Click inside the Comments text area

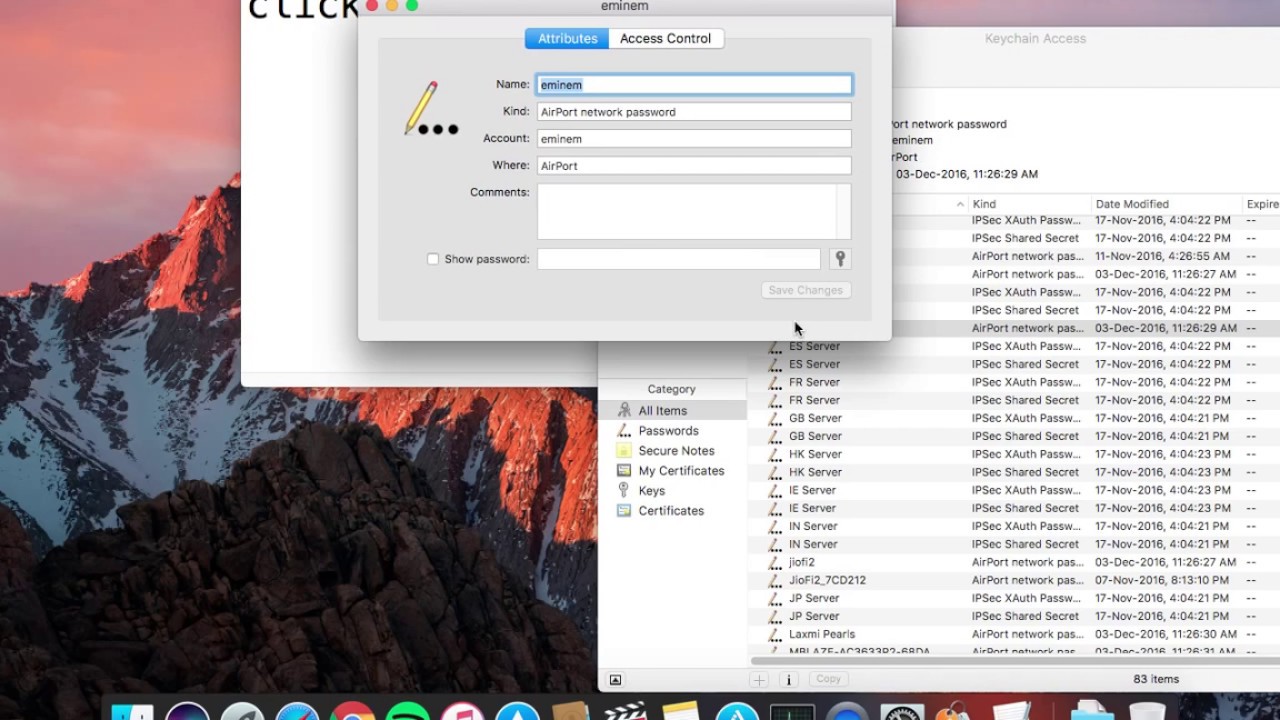(x=687, y=211)
